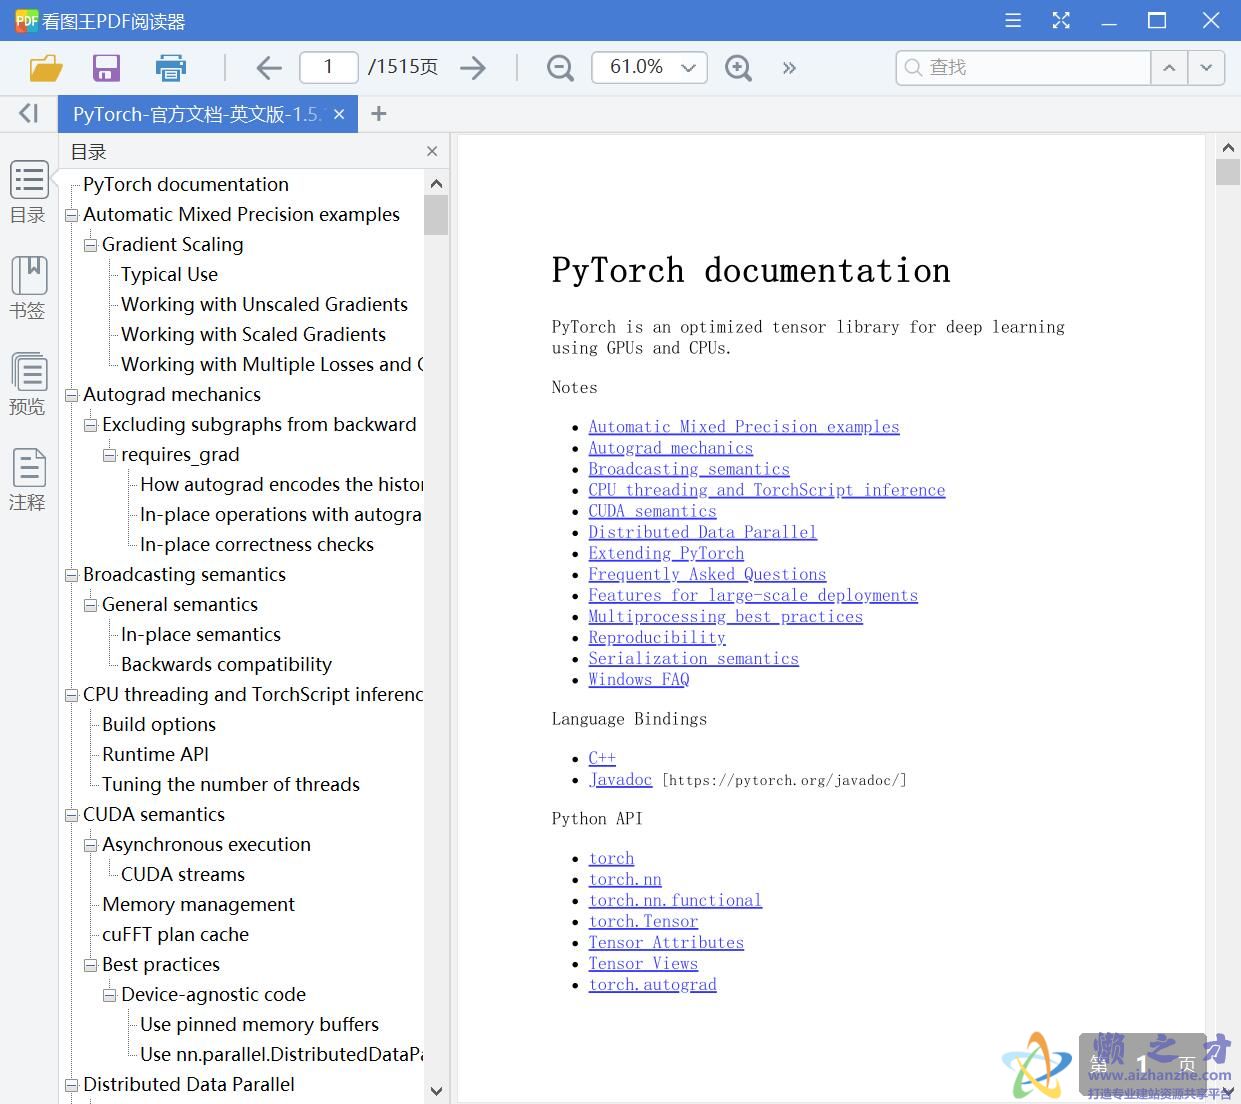The image size is (1241, 1104).
Task: Open the CUDA semantics link
Action: click(651, 511)
